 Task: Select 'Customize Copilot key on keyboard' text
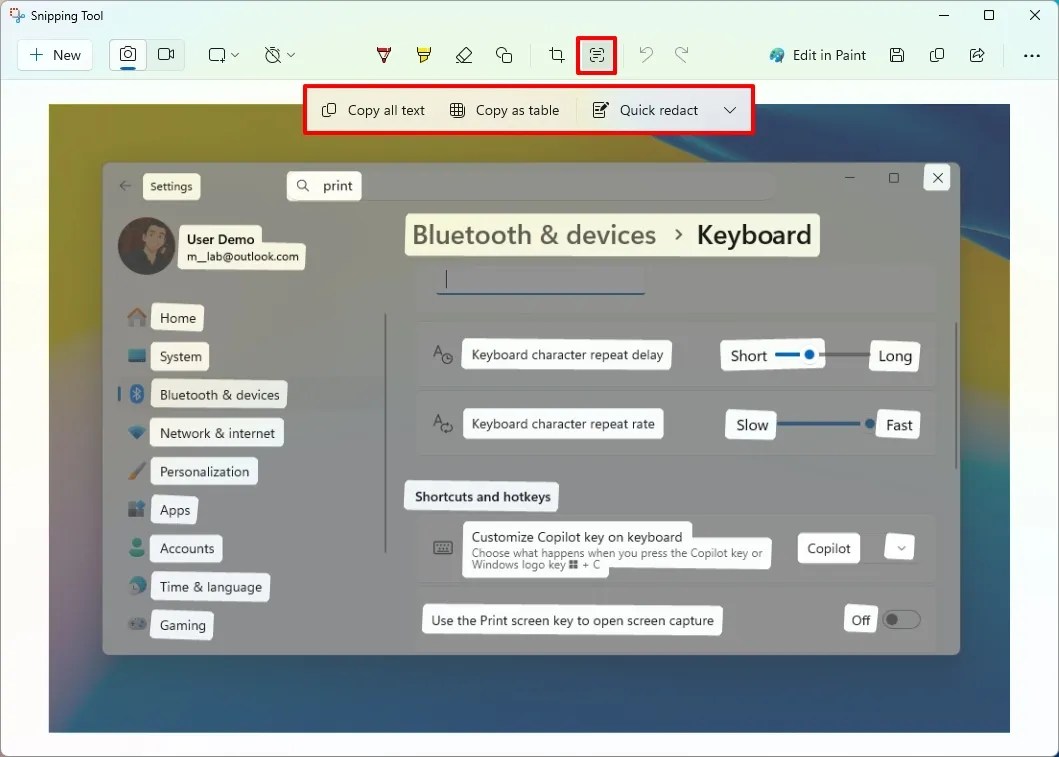(577, 537)
